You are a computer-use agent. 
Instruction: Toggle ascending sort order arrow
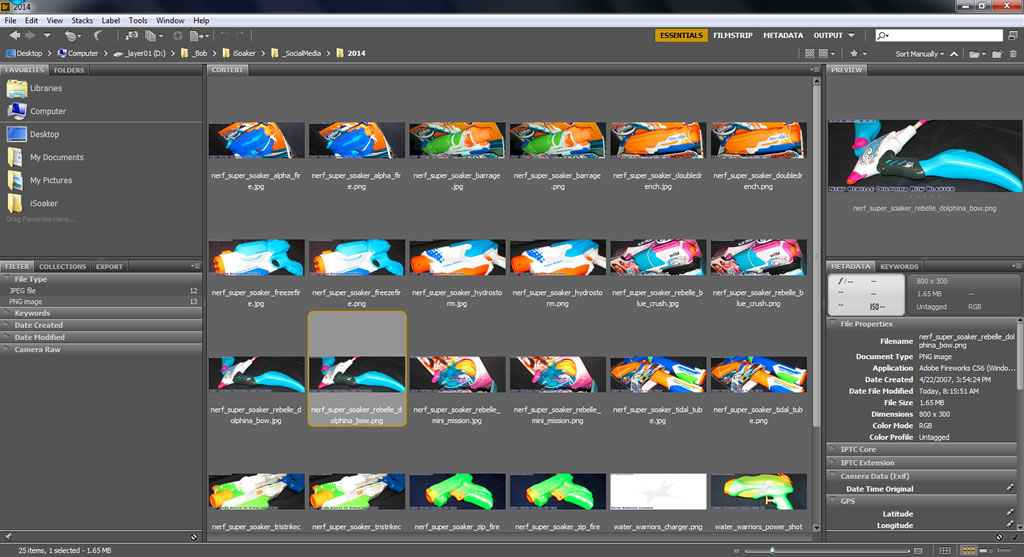(x=954, y=54)
